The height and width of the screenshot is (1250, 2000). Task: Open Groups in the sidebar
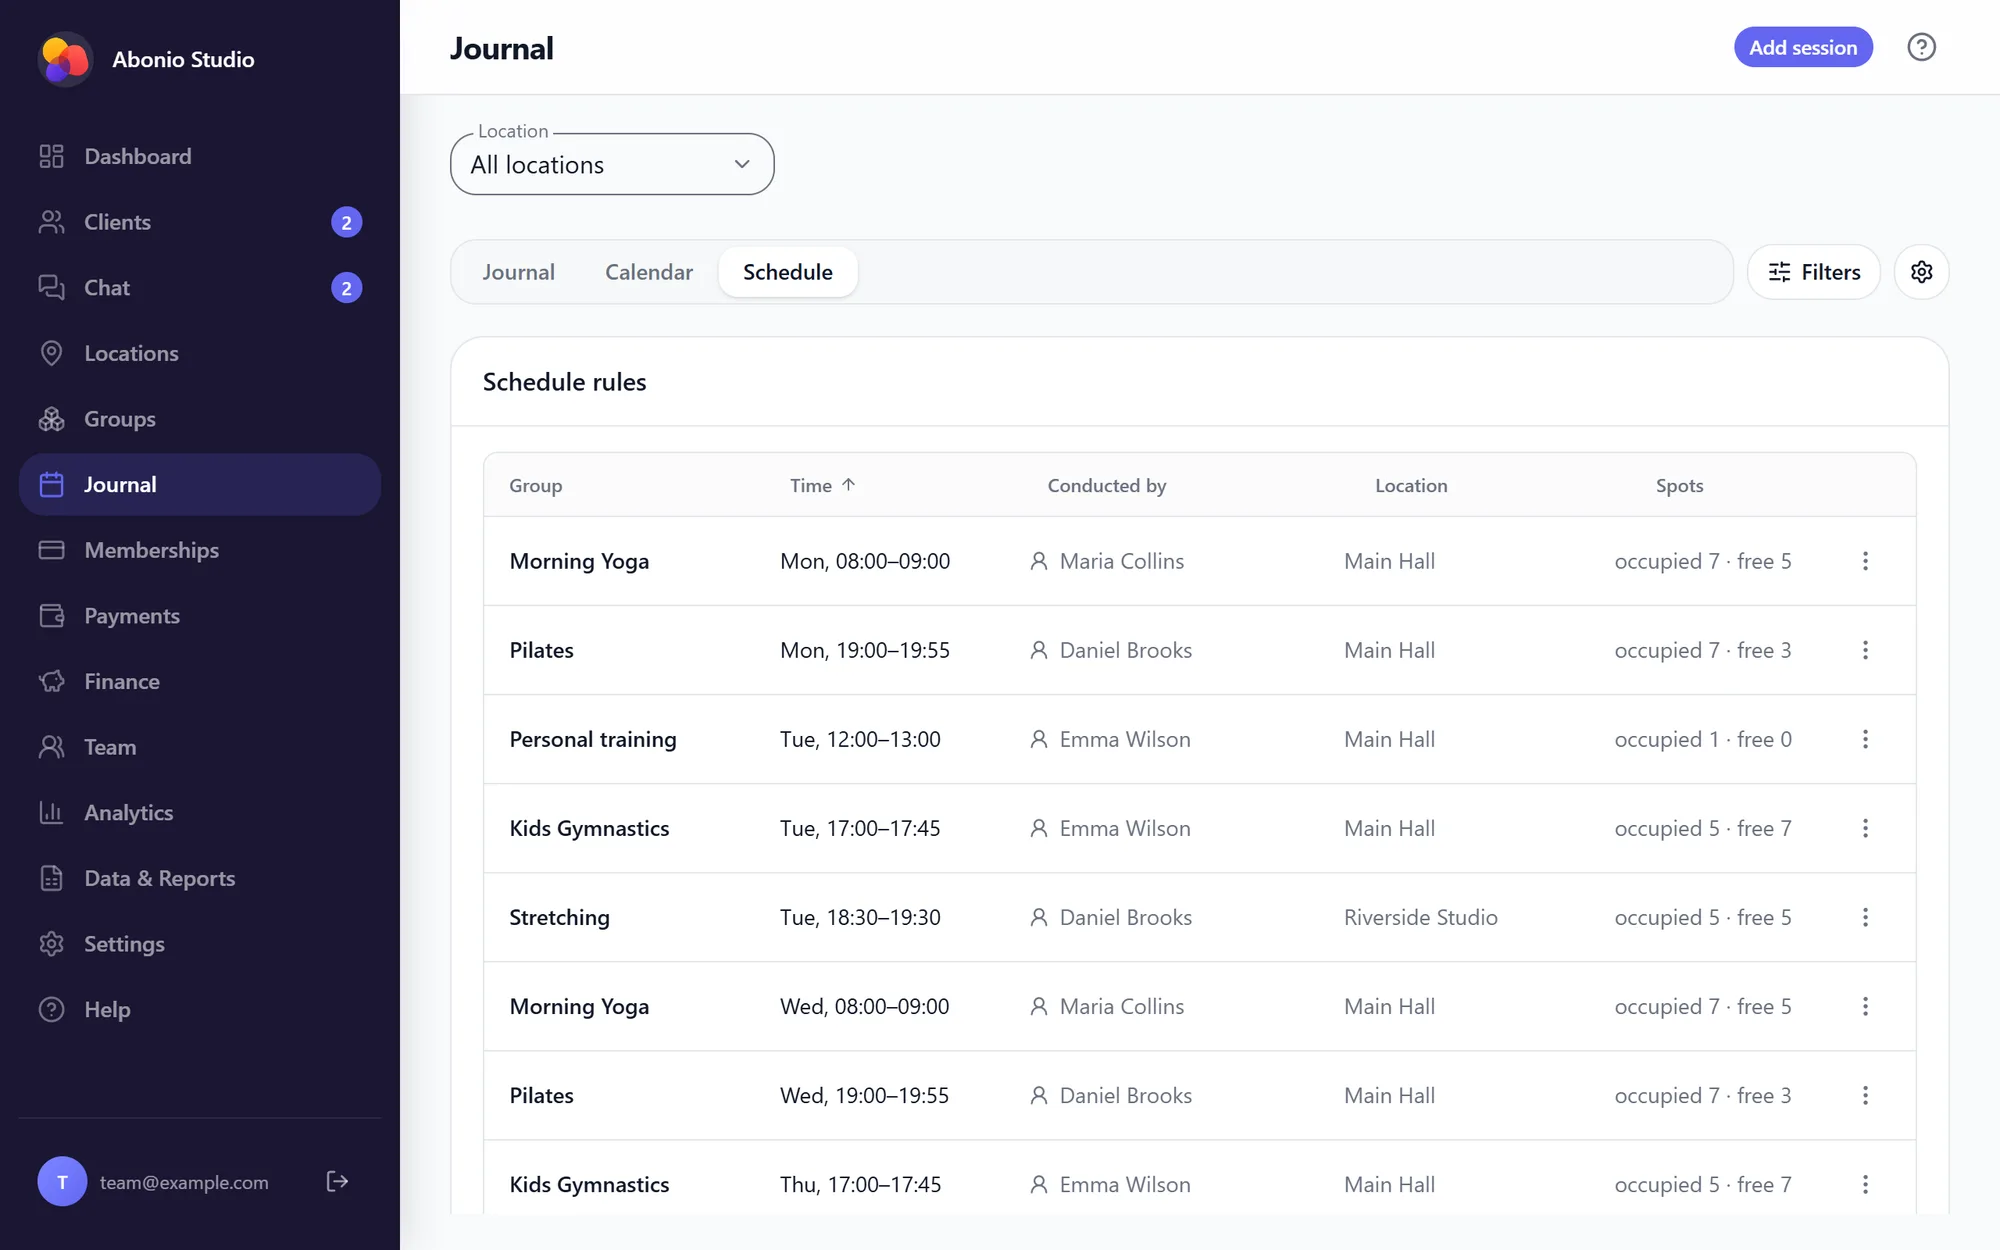[200, 419]
